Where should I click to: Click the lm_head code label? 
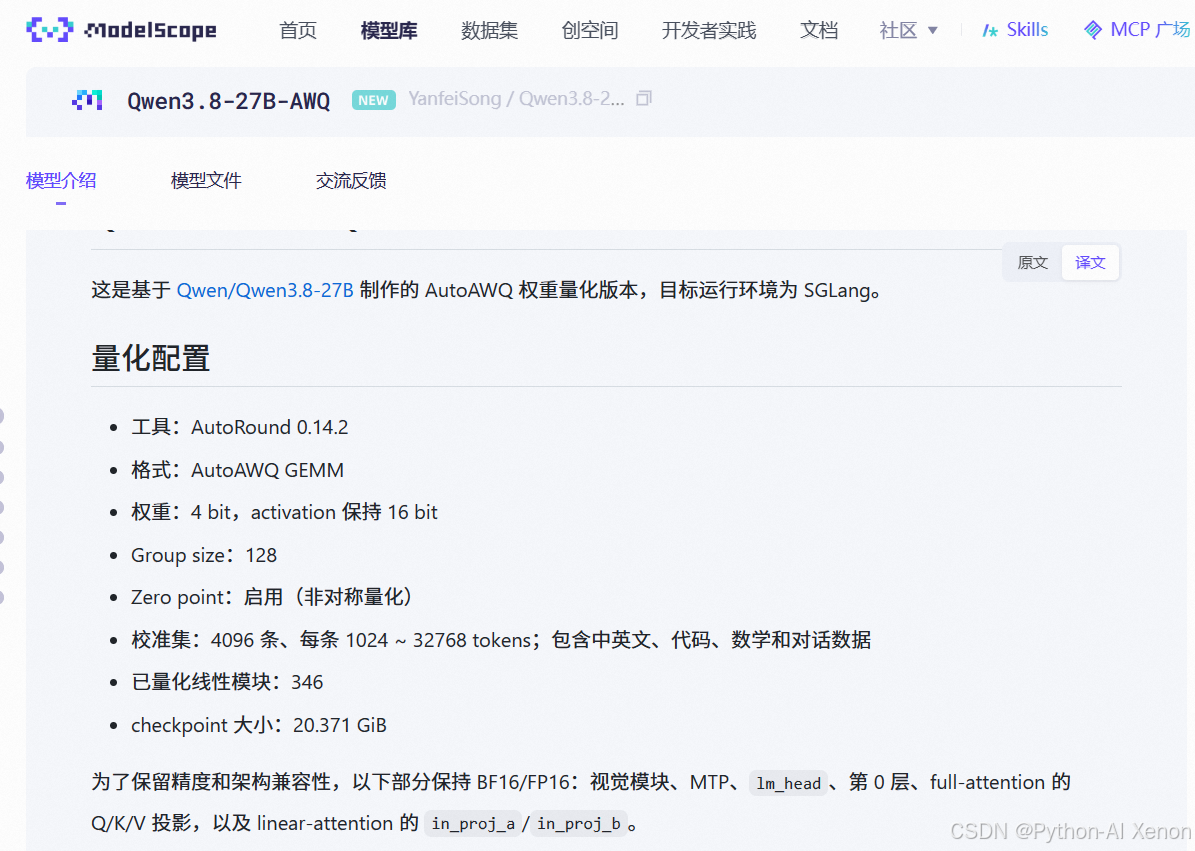tap(789, 783)
